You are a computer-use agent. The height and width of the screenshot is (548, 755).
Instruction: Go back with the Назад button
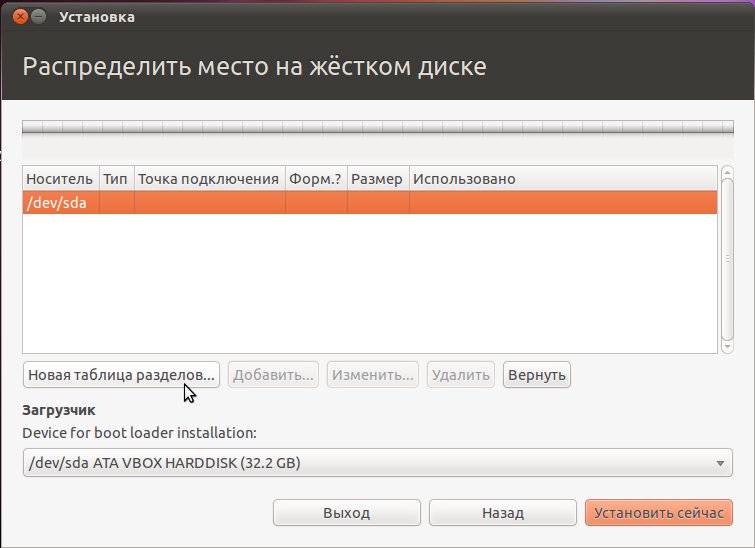pos(503,512)
